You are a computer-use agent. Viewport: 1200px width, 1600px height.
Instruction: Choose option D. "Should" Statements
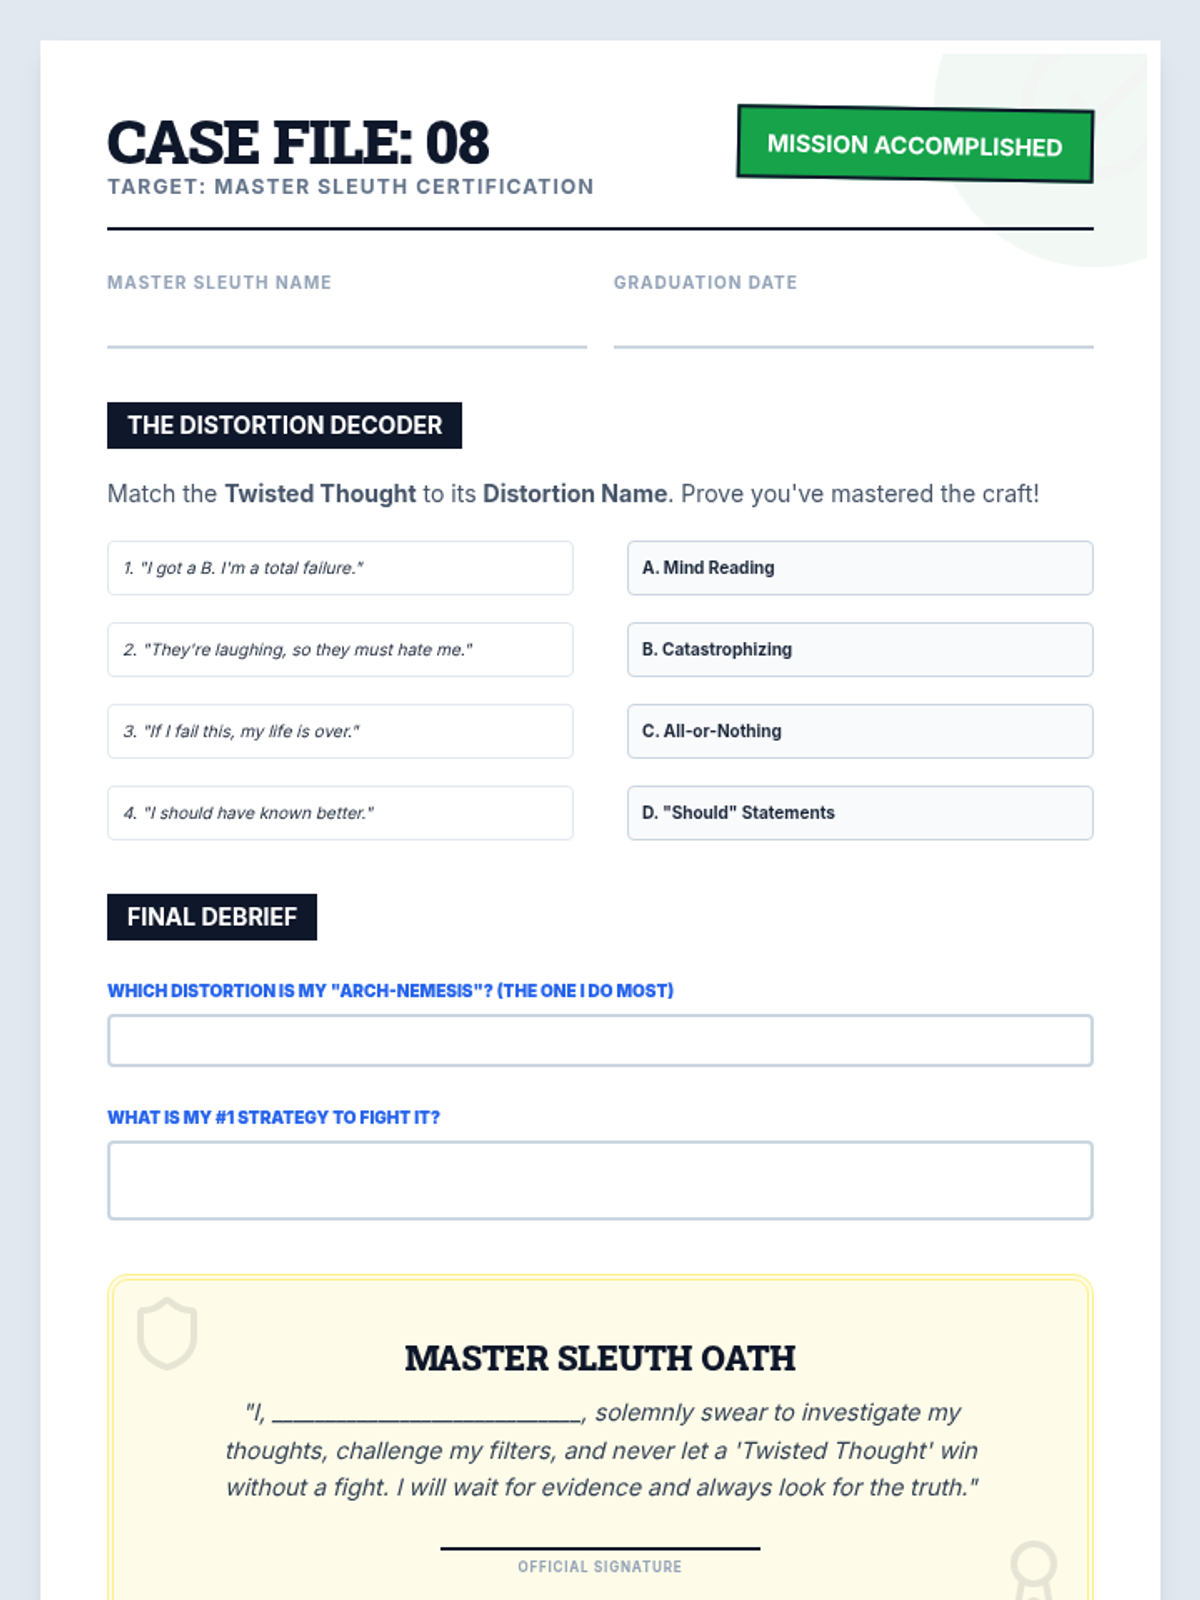click(860, 813)
